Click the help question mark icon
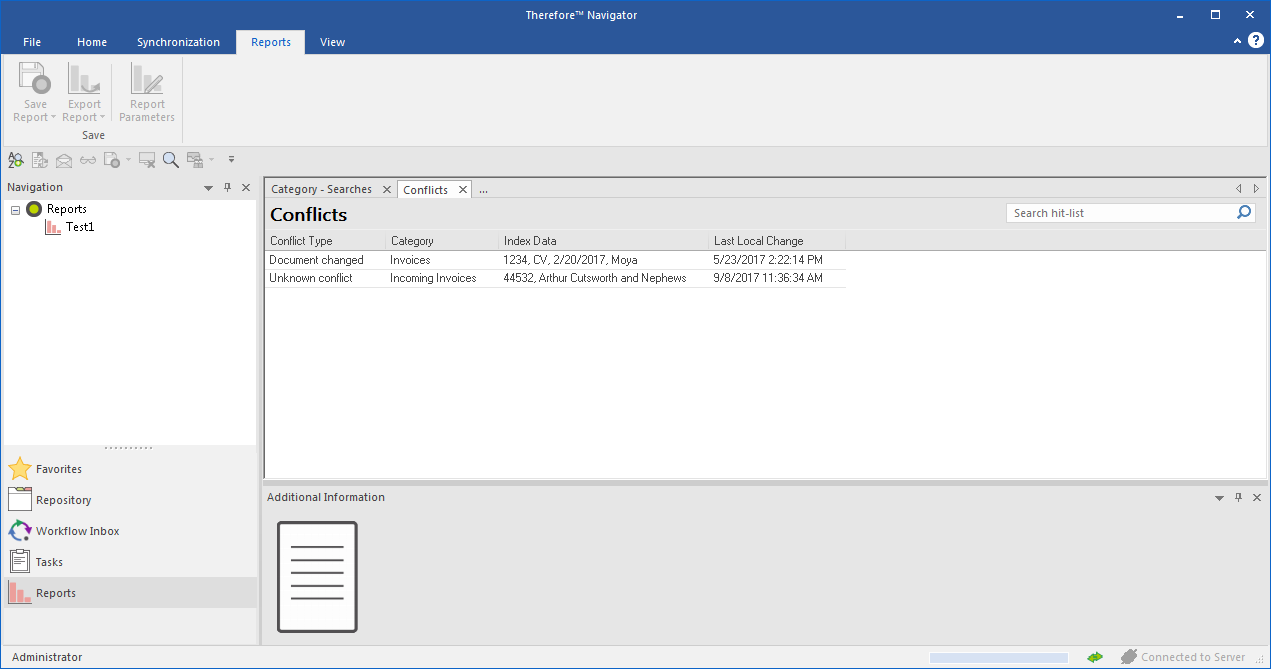1272x670 pixels. tap(1256, 41)
